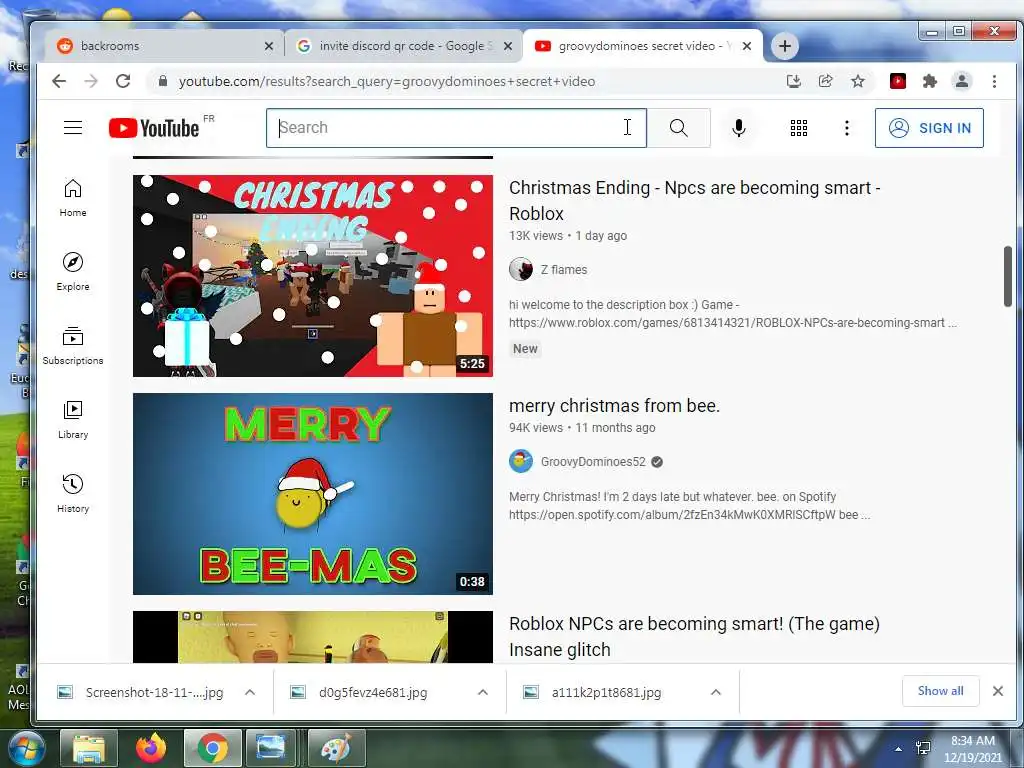
Task: Open Christmas Ending Npcs video title
Action: coord(695,200)
